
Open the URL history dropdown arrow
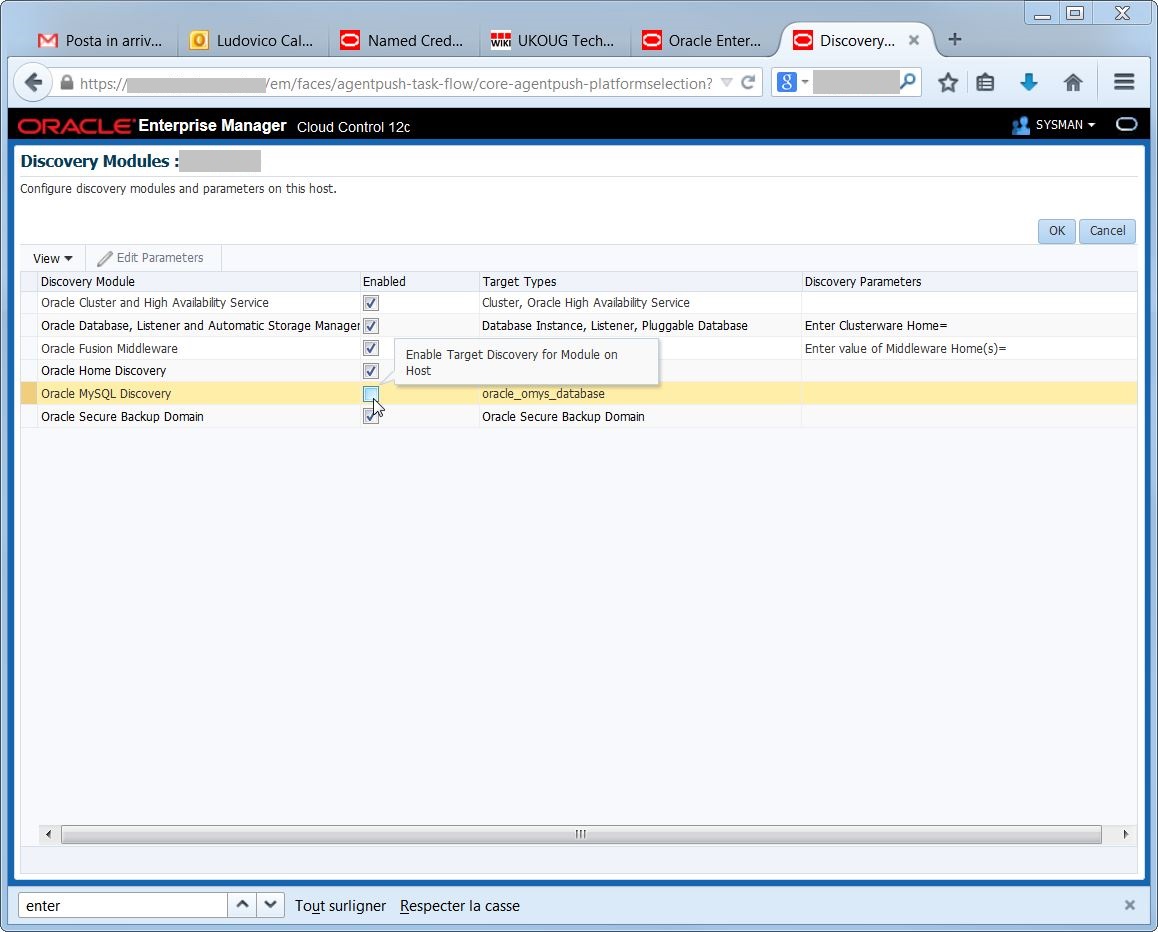727,83
